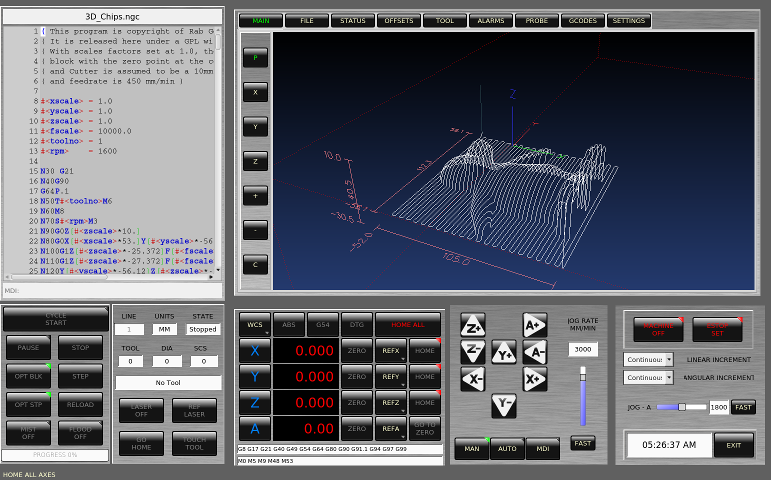
Task: Switch preview to Z view
Action: (x=256, y=161)
